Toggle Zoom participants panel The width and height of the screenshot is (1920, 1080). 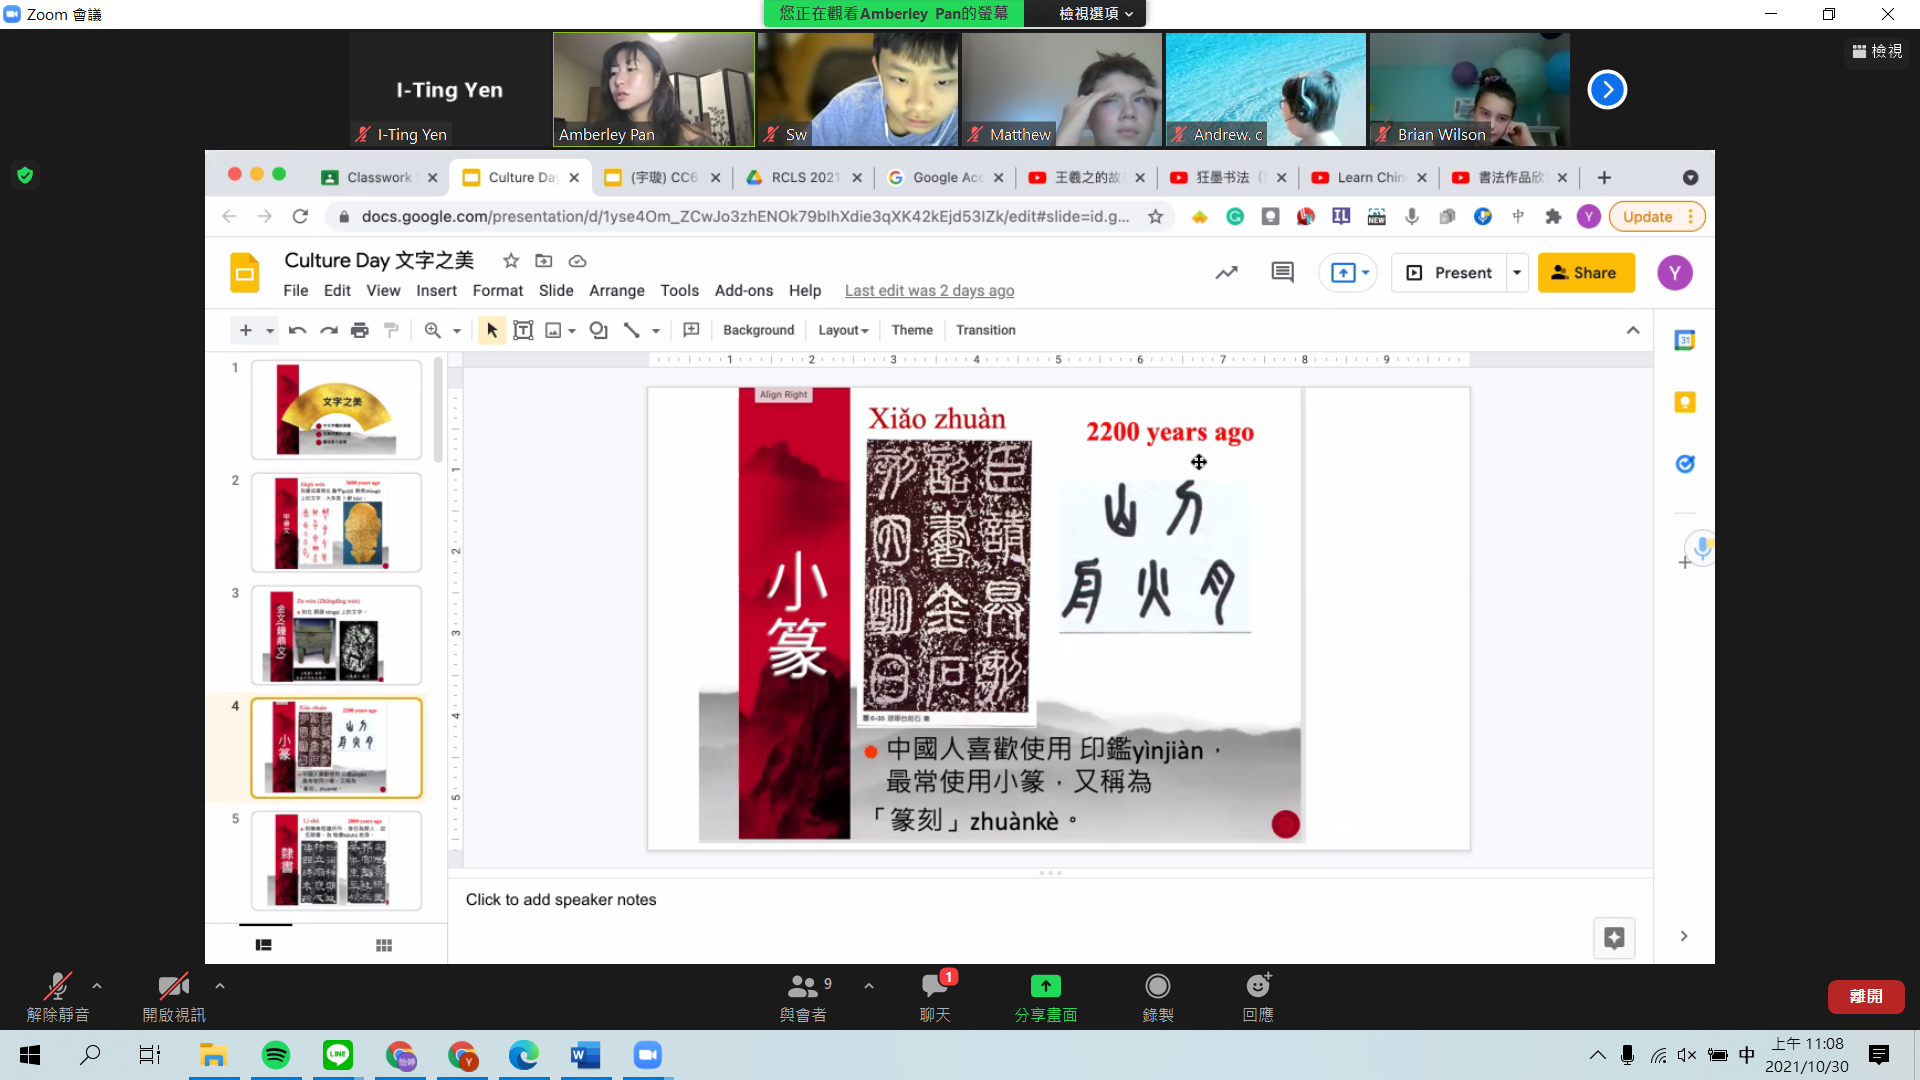806,998
